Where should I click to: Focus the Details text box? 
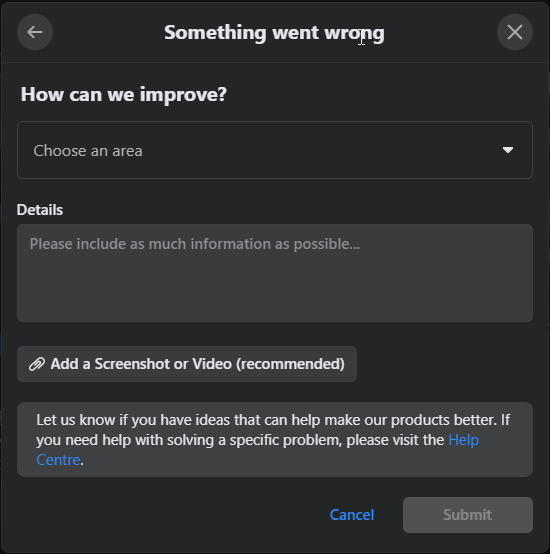click(275, 273)
